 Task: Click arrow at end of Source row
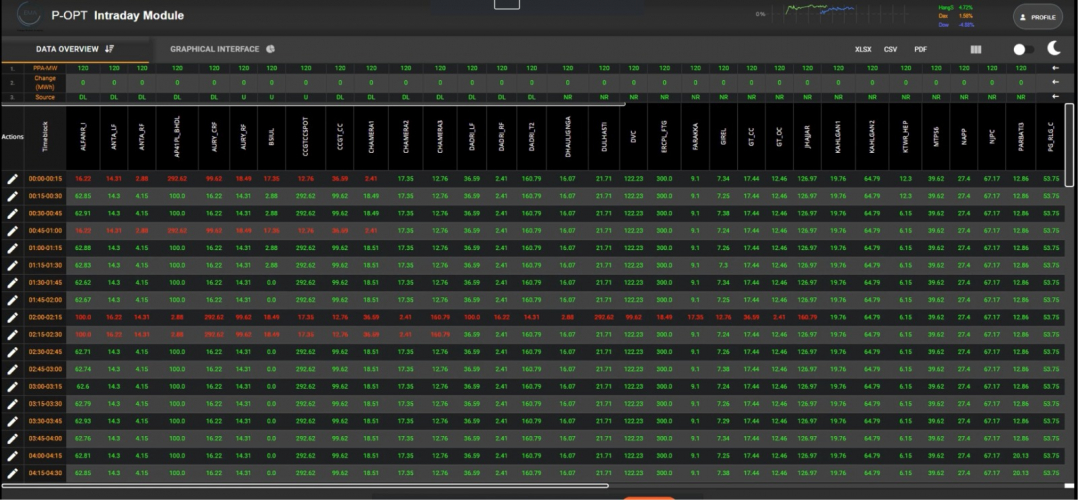[1055, 97]
